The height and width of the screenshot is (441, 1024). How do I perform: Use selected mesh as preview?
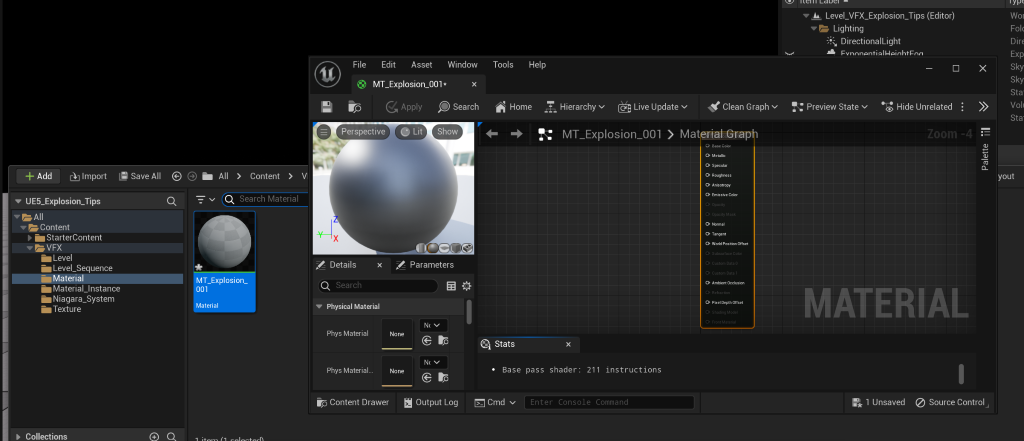coord(466,248)
